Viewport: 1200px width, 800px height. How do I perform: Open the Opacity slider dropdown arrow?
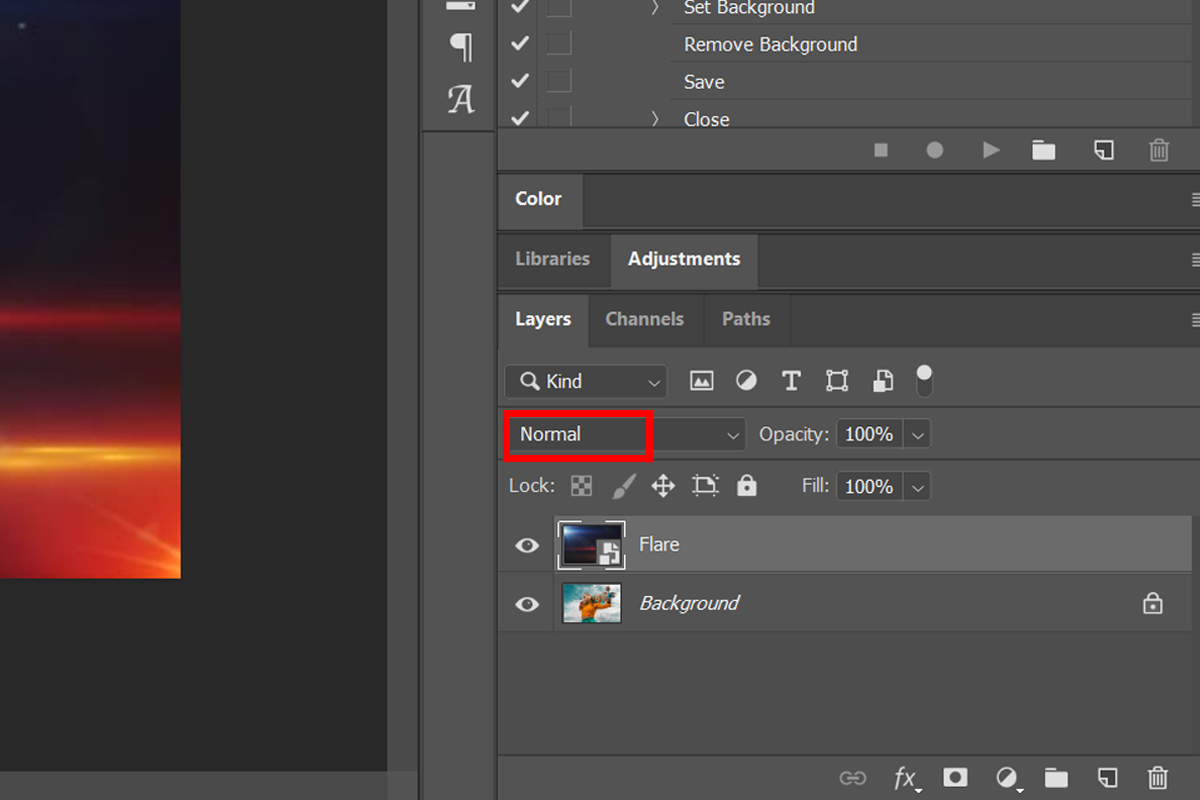tap(918, 435)
